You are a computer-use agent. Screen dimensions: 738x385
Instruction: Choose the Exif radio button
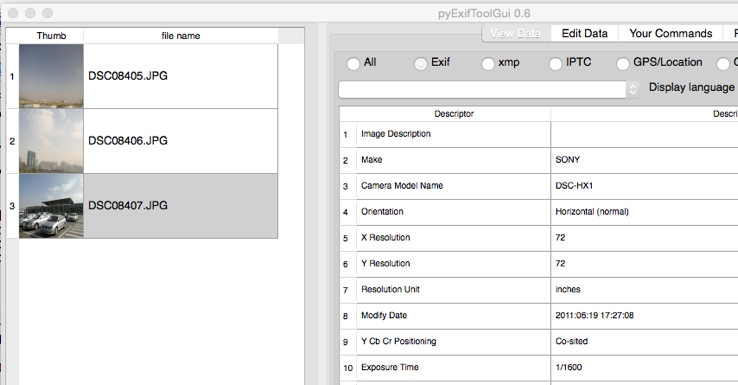click(x=421, y=63)
